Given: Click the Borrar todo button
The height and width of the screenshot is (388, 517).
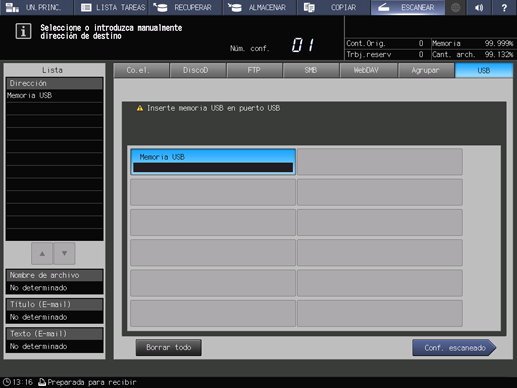Looking at the screenshot, I should (169, 348).
